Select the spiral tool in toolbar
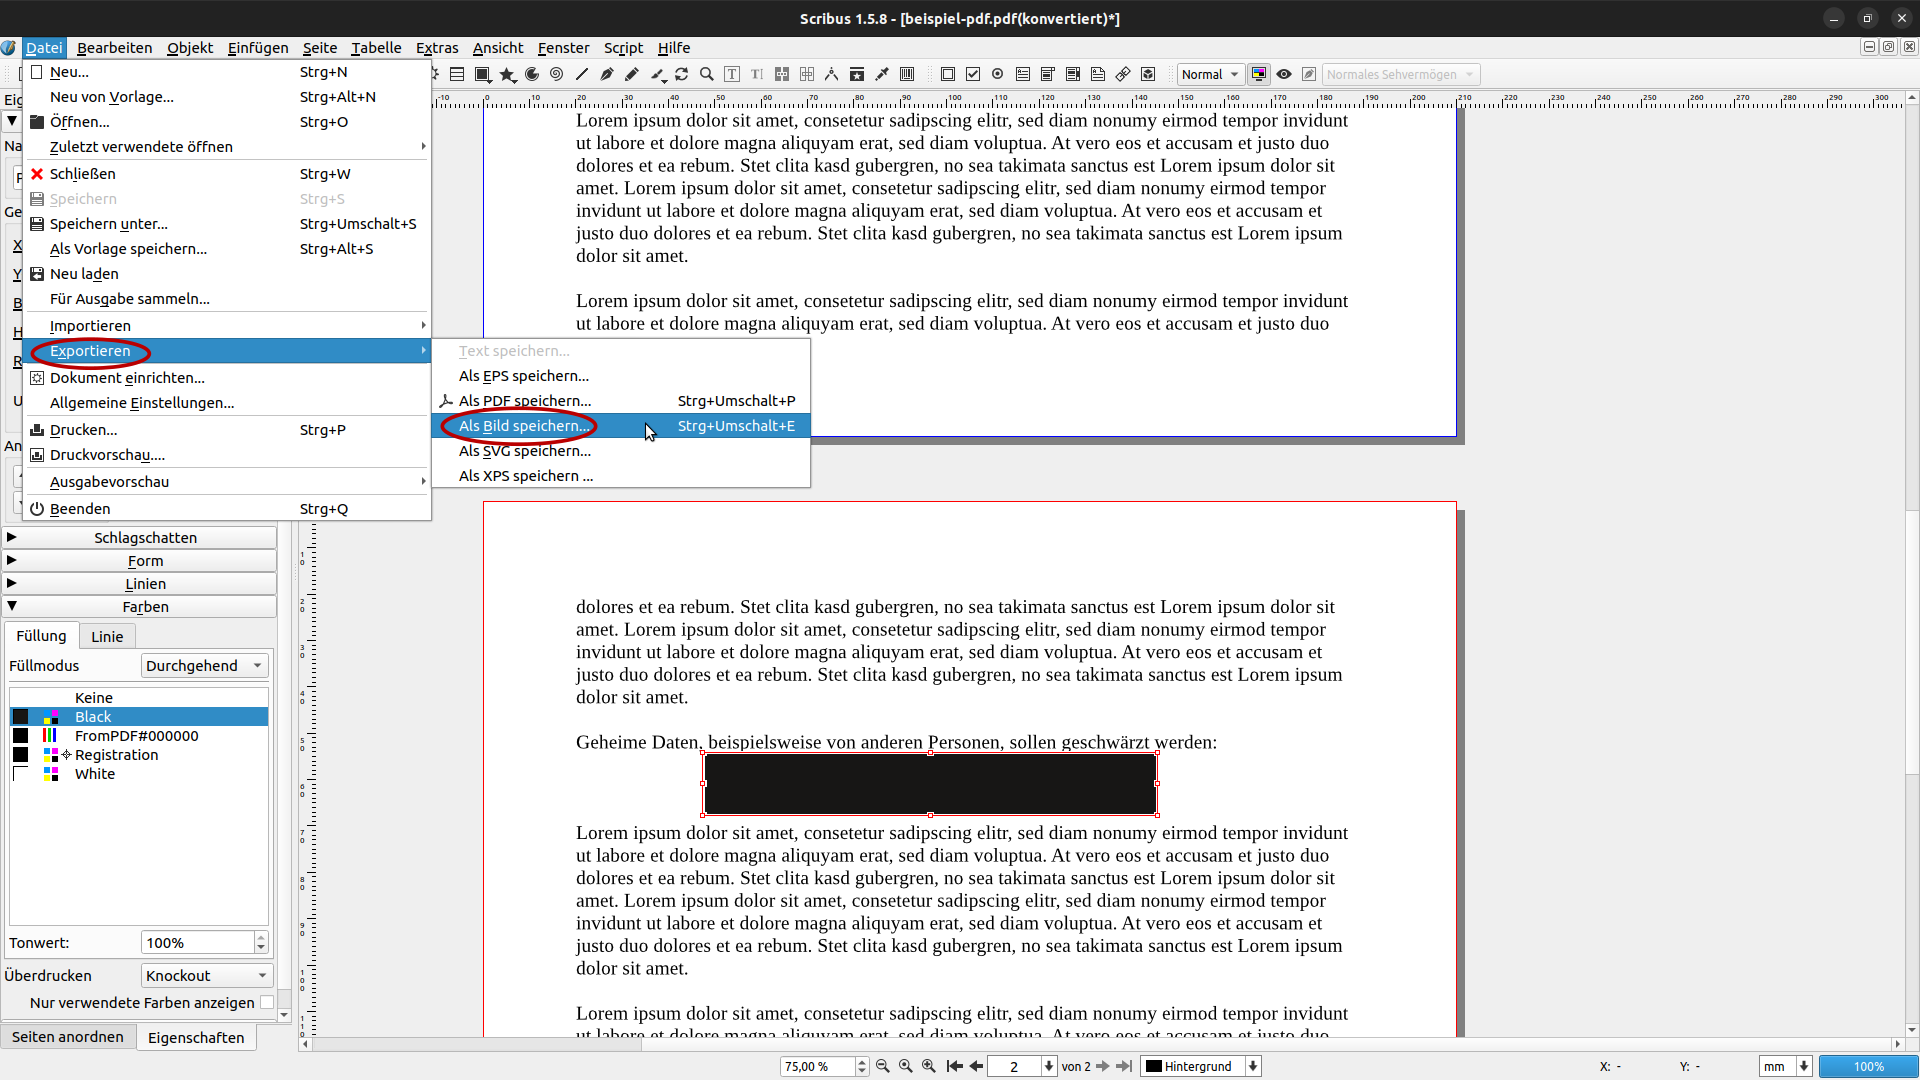The image size is (1920, 1080). click(557, 74)
